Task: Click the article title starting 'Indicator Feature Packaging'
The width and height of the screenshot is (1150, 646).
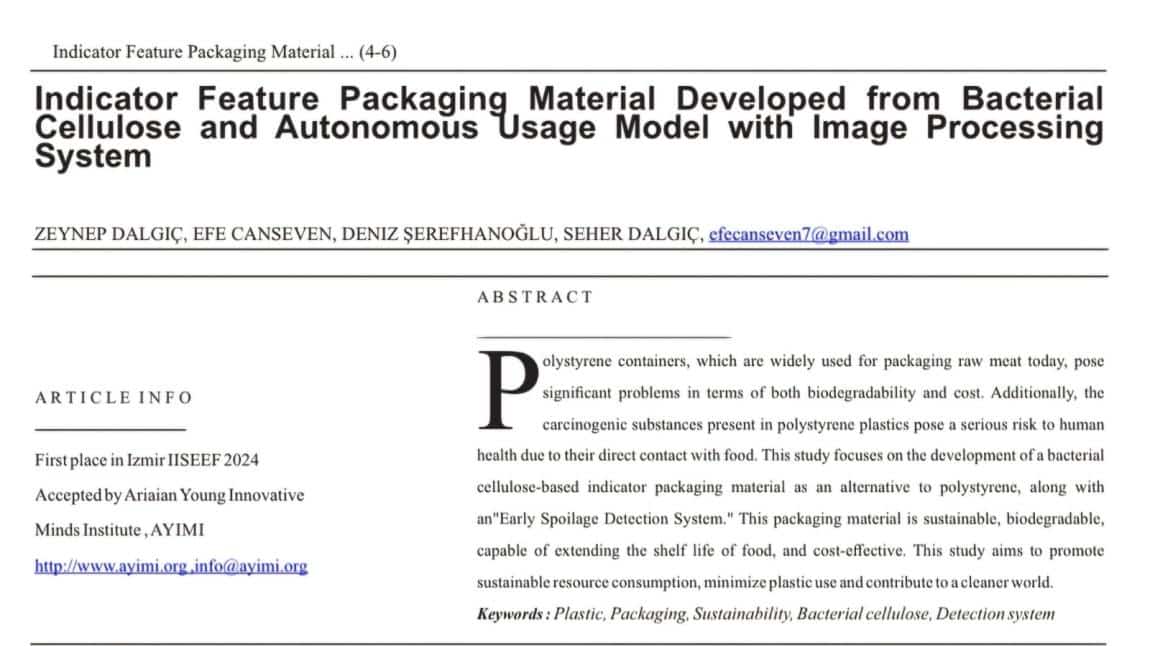Action: point(569,128)
